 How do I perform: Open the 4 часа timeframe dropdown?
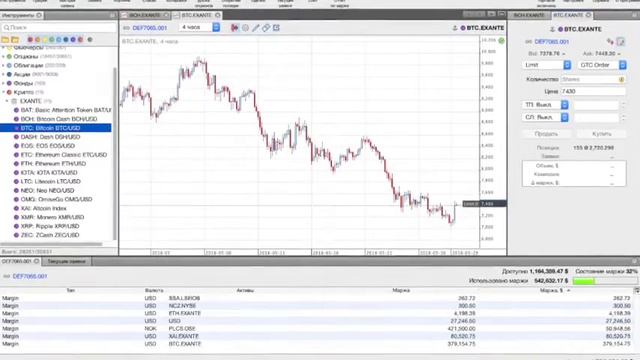pyautogui.click(x=200, y=27)
